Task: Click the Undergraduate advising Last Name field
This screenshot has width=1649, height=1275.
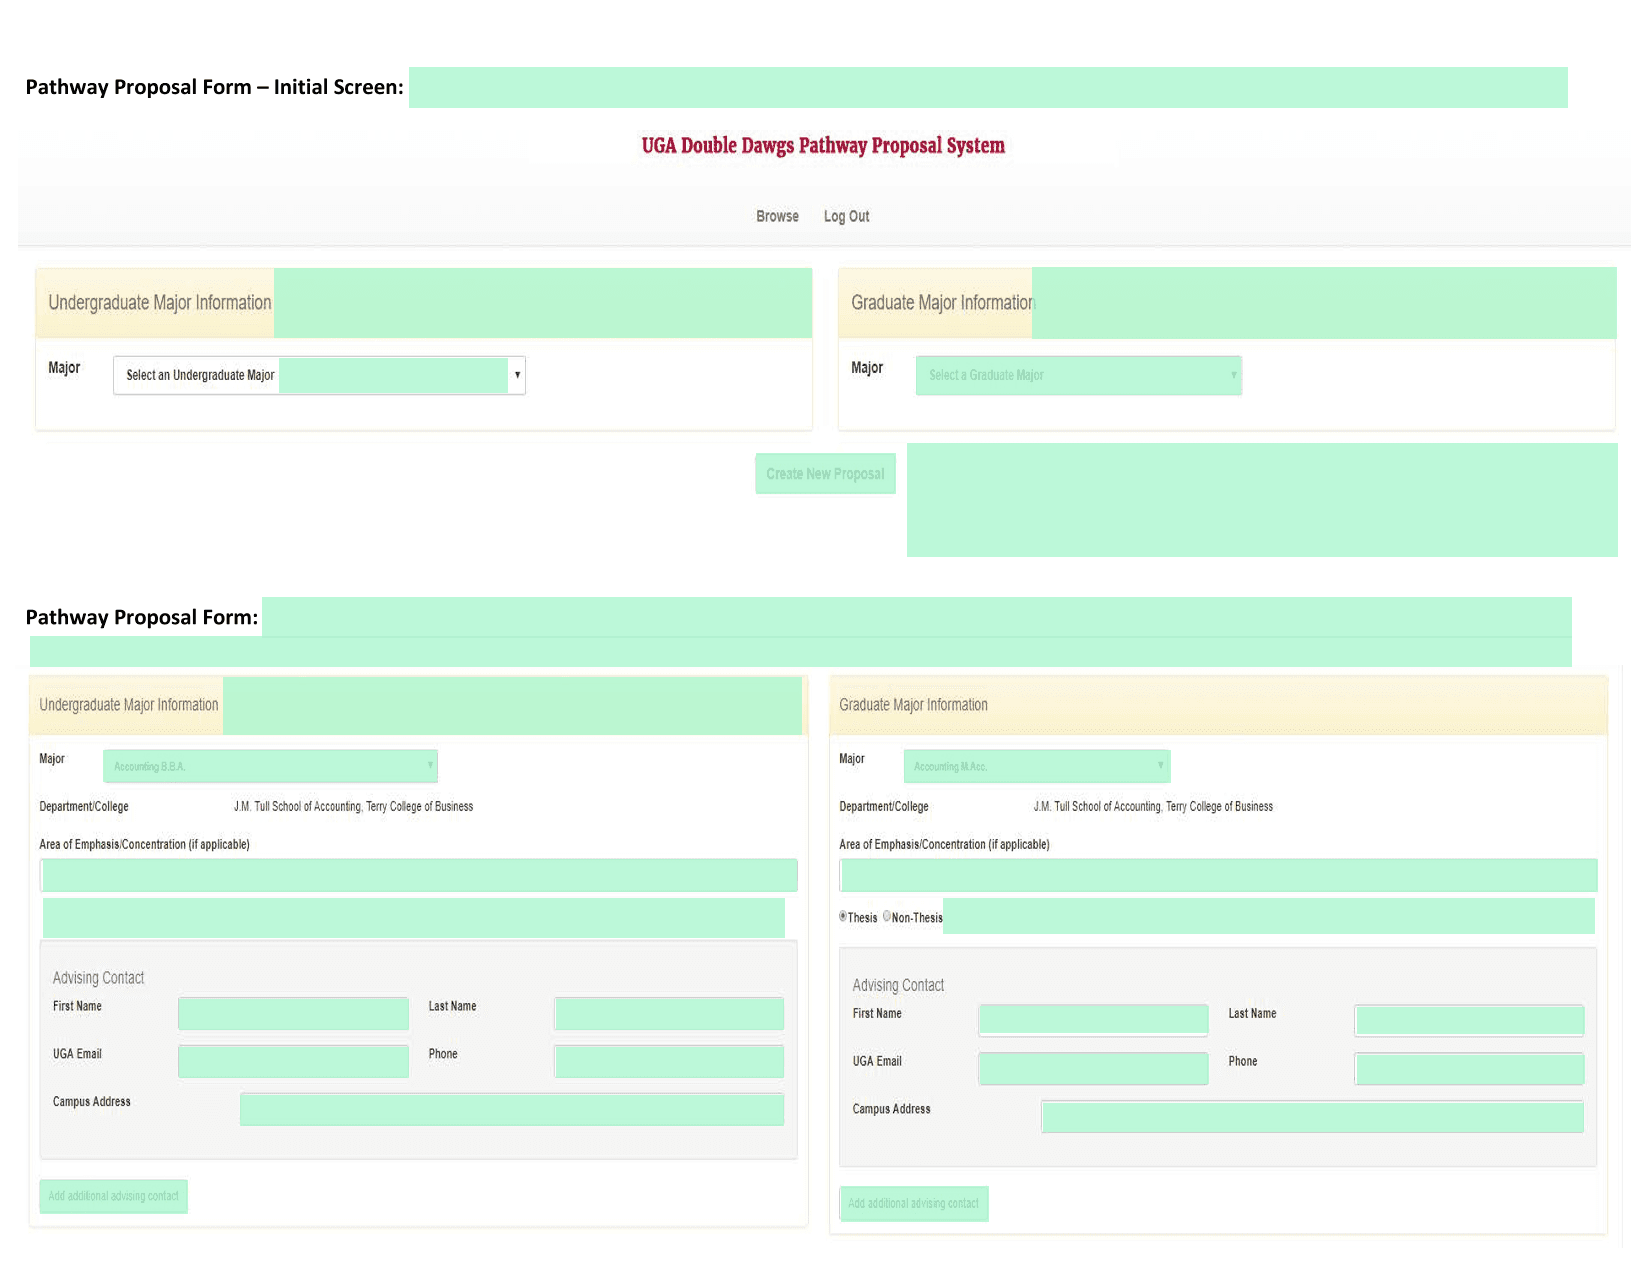Action: coord(668,1013)
